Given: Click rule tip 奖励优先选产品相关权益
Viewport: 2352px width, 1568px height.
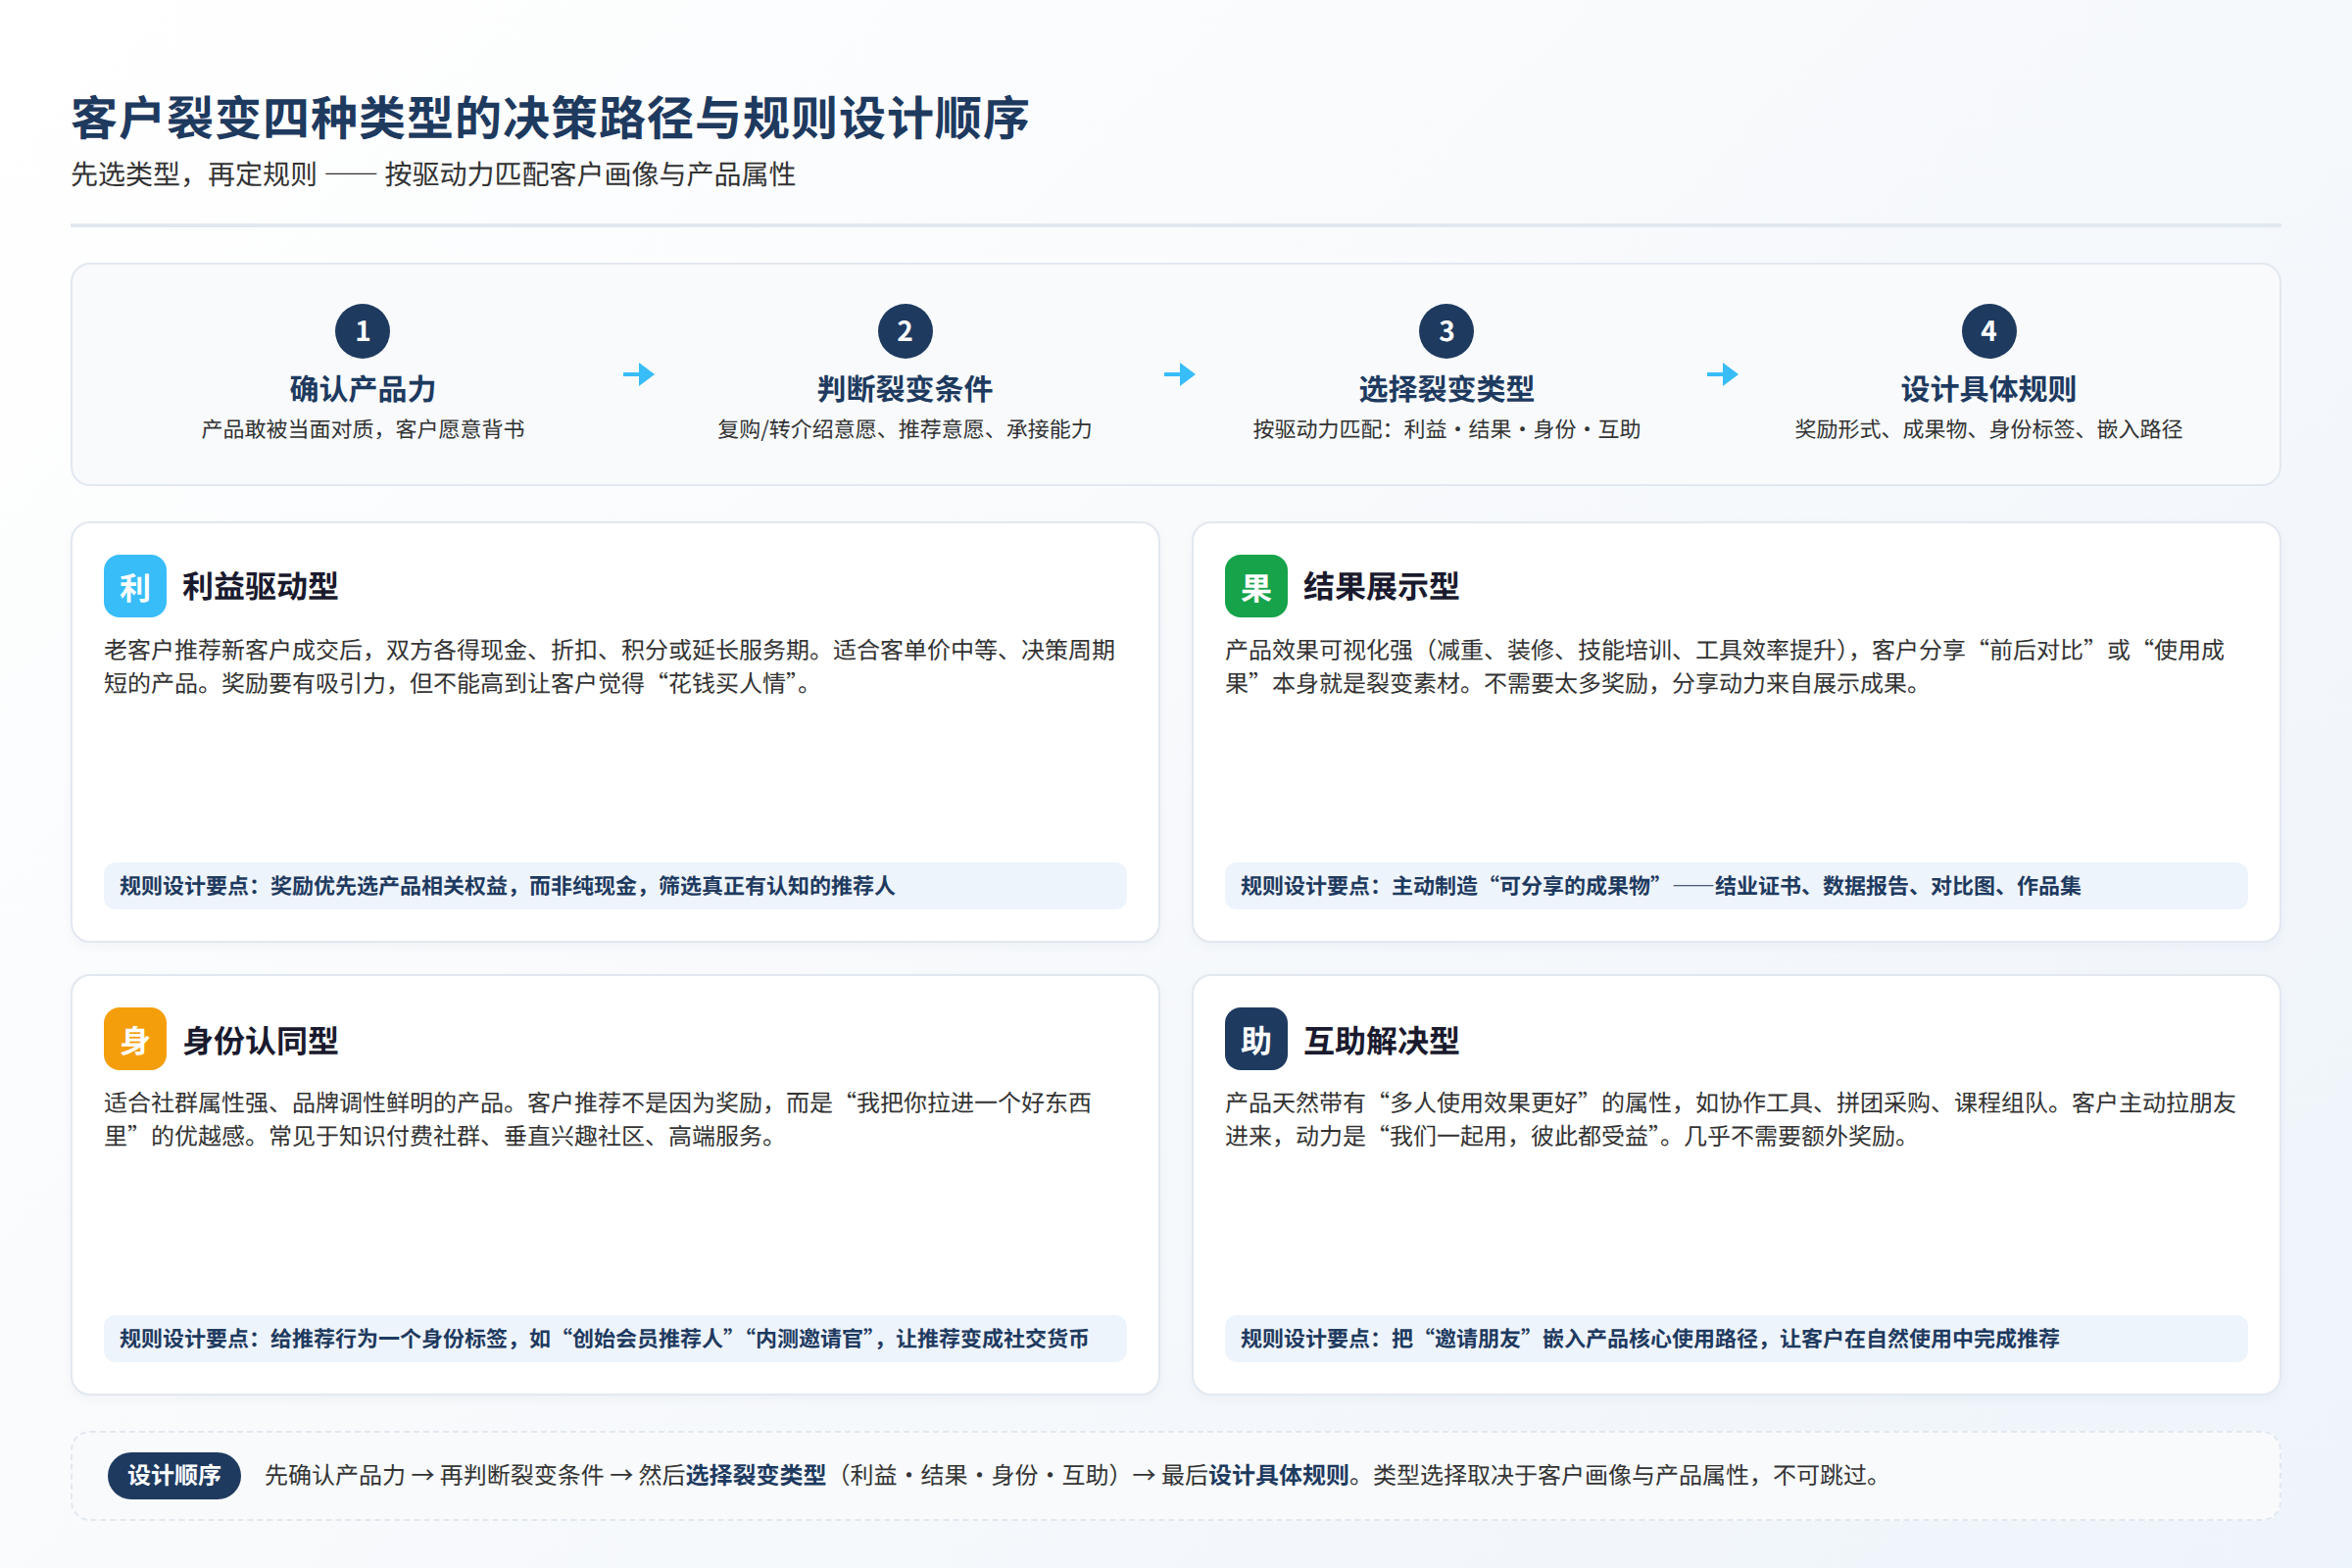Looking at the screenshot, I should point(615,886).
